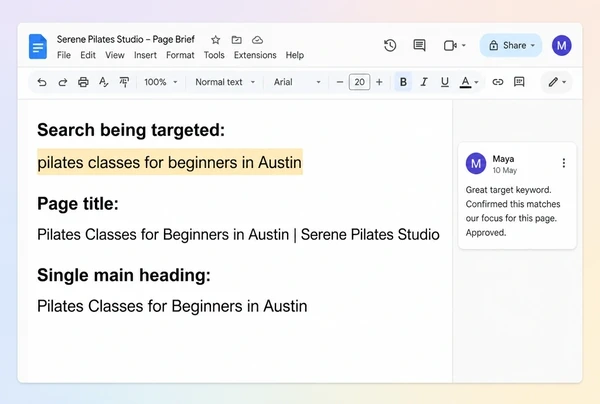Increase font size with plus button
The image size is (600, 404).
tap(379, 82)
